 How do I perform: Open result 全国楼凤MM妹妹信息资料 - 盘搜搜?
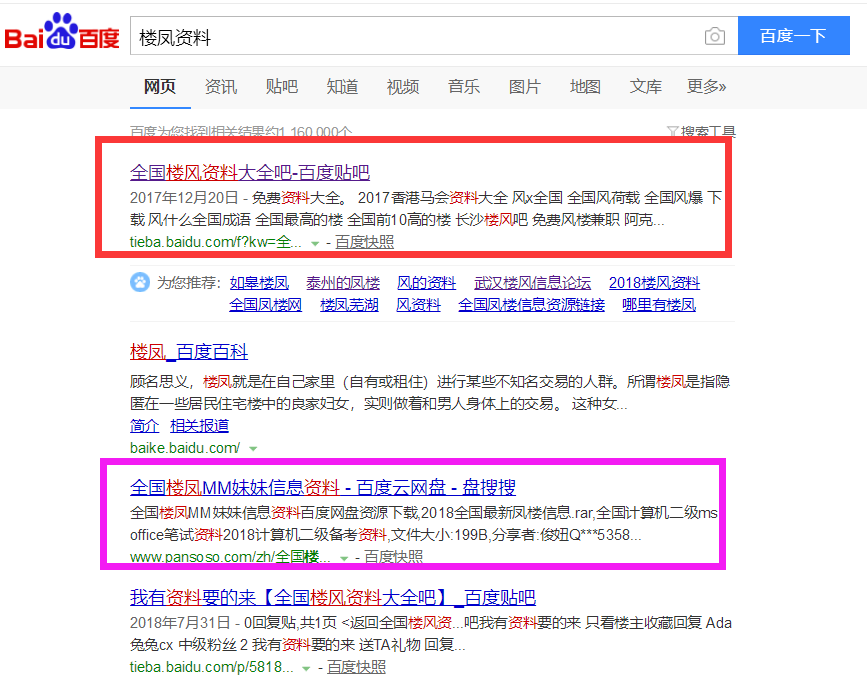(322, 487)
